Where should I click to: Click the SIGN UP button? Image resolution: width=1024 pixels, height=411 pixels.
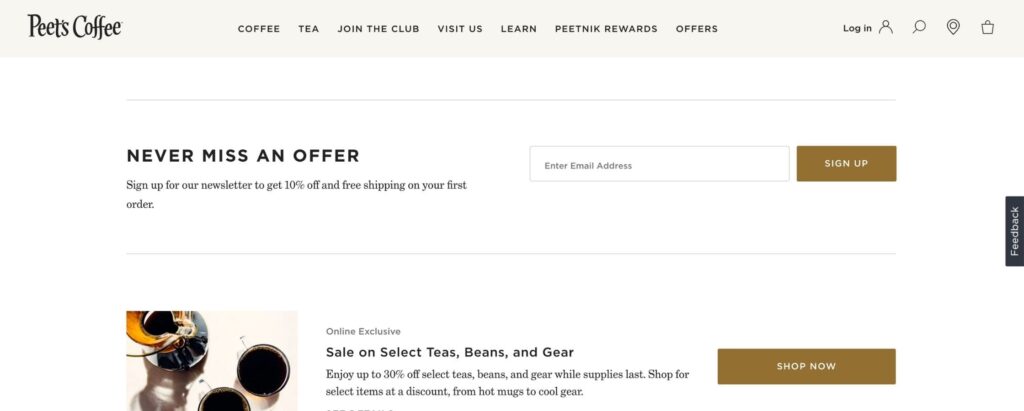[846, 163]
